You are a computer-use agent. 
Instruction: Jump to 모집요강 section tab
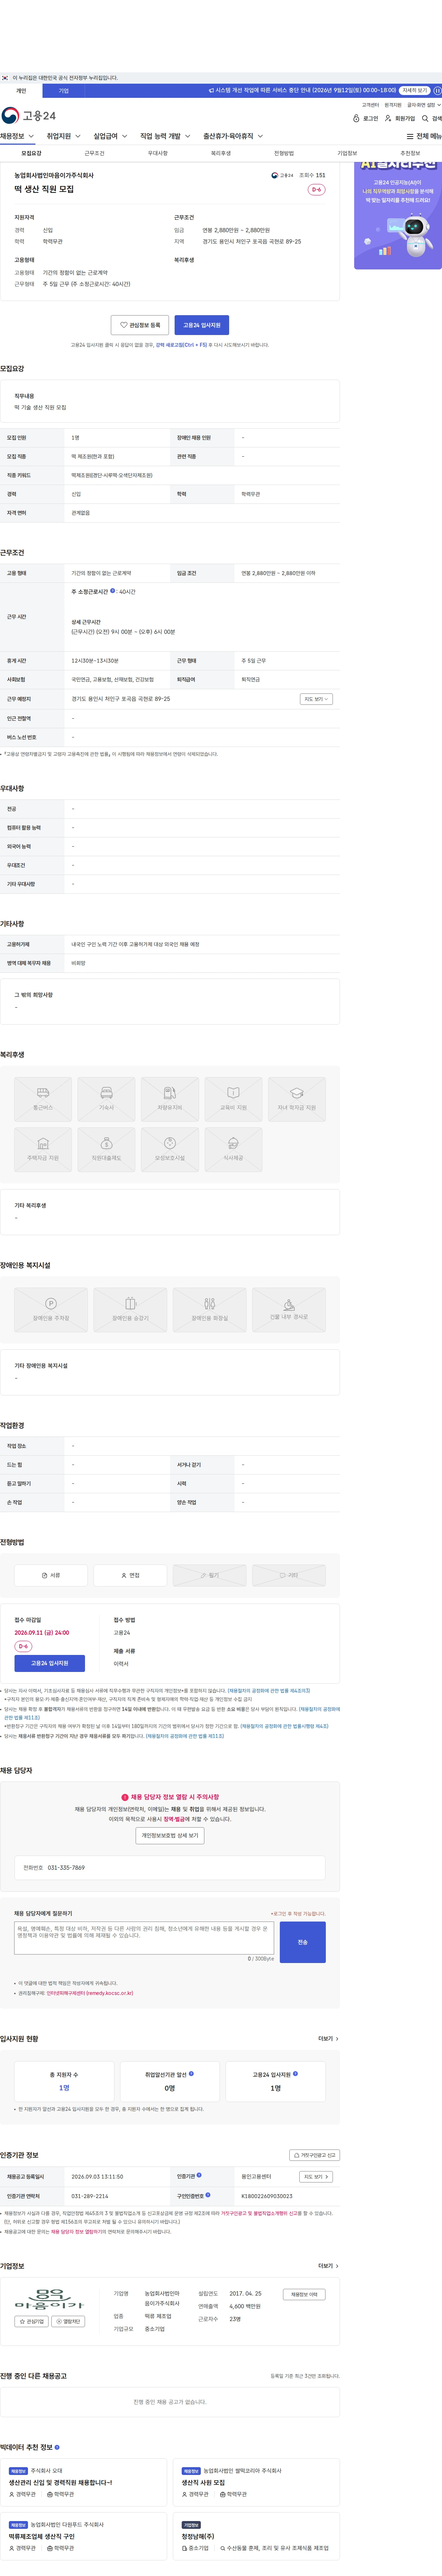pos(31,153)
